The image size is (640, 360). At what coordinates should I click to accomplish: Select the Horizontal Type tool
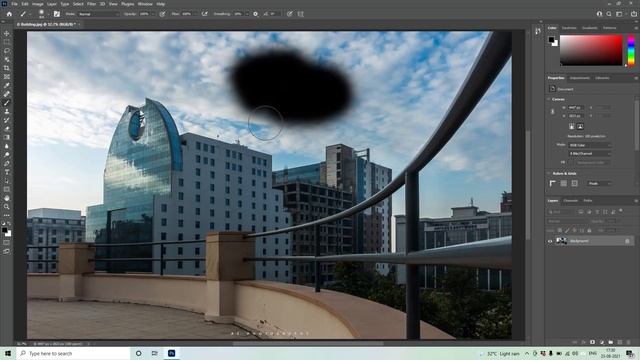click(7, 172)
